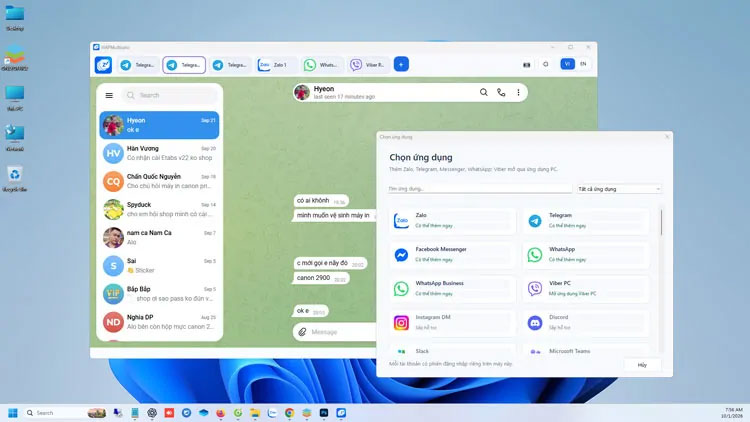Click the Discord icon in the app chooser
750x422 pixels.
point(535,322)
